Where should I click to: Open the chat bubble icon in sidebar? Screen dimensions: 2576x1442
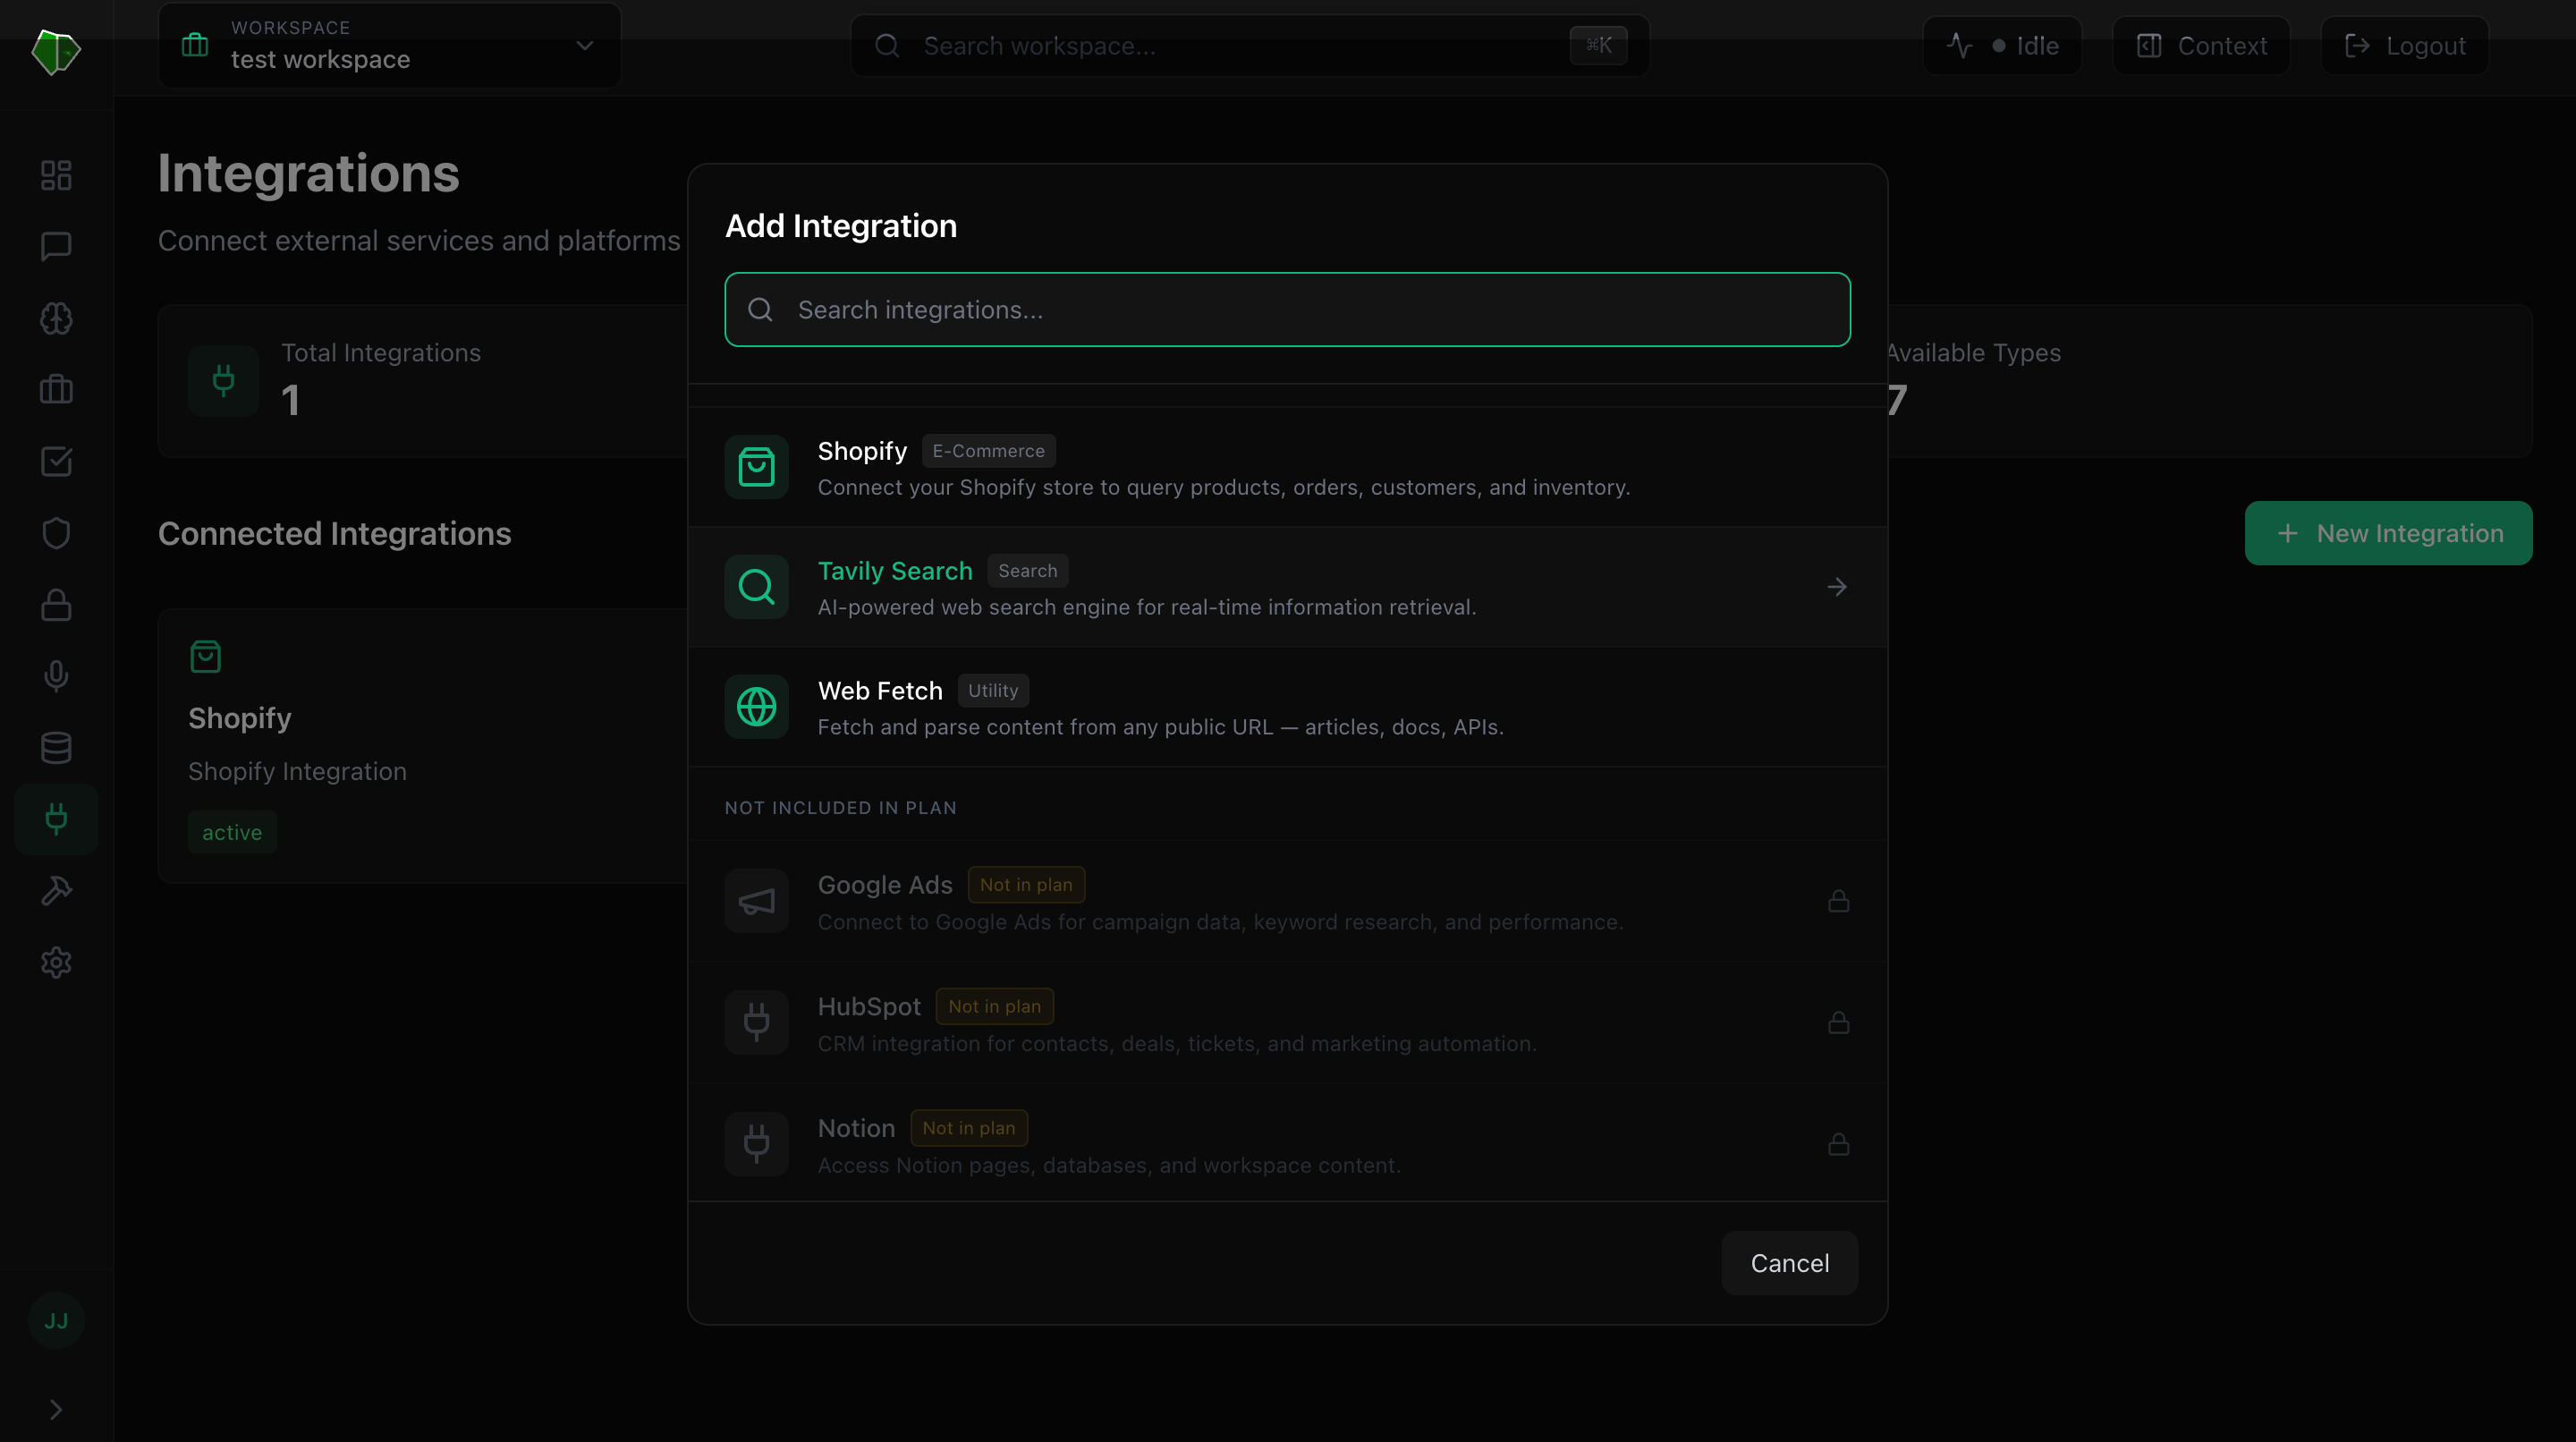[x=56, y=246]
